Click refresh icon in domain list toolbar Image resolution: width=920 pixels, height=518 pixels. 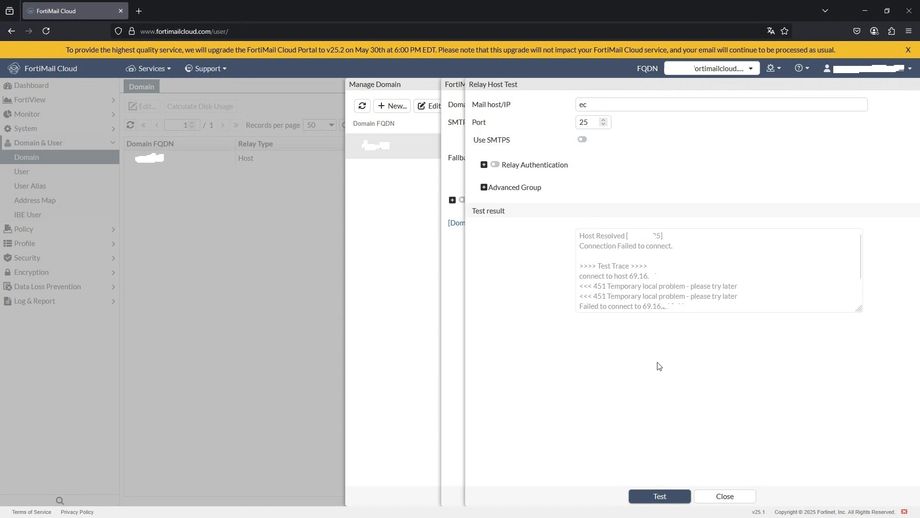coord(130,125)
